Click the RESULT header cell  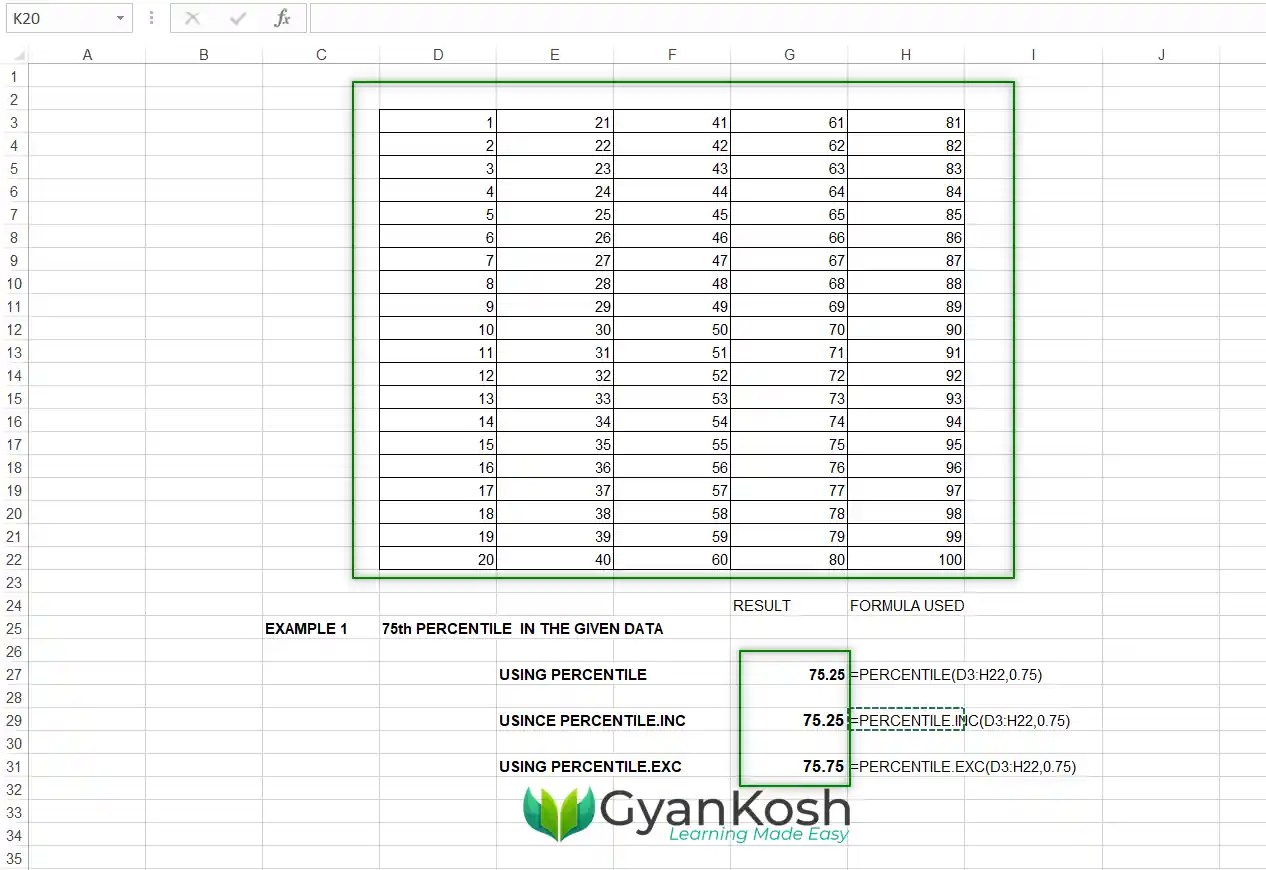[763, 606]
